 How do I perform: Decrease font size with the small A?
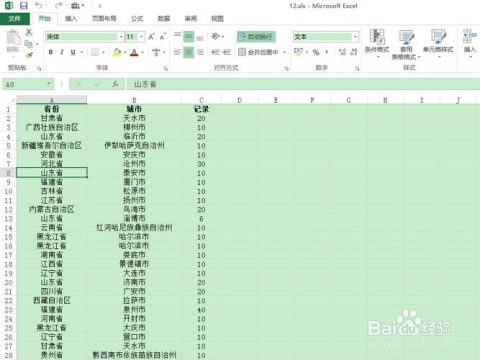coord(162,37)
